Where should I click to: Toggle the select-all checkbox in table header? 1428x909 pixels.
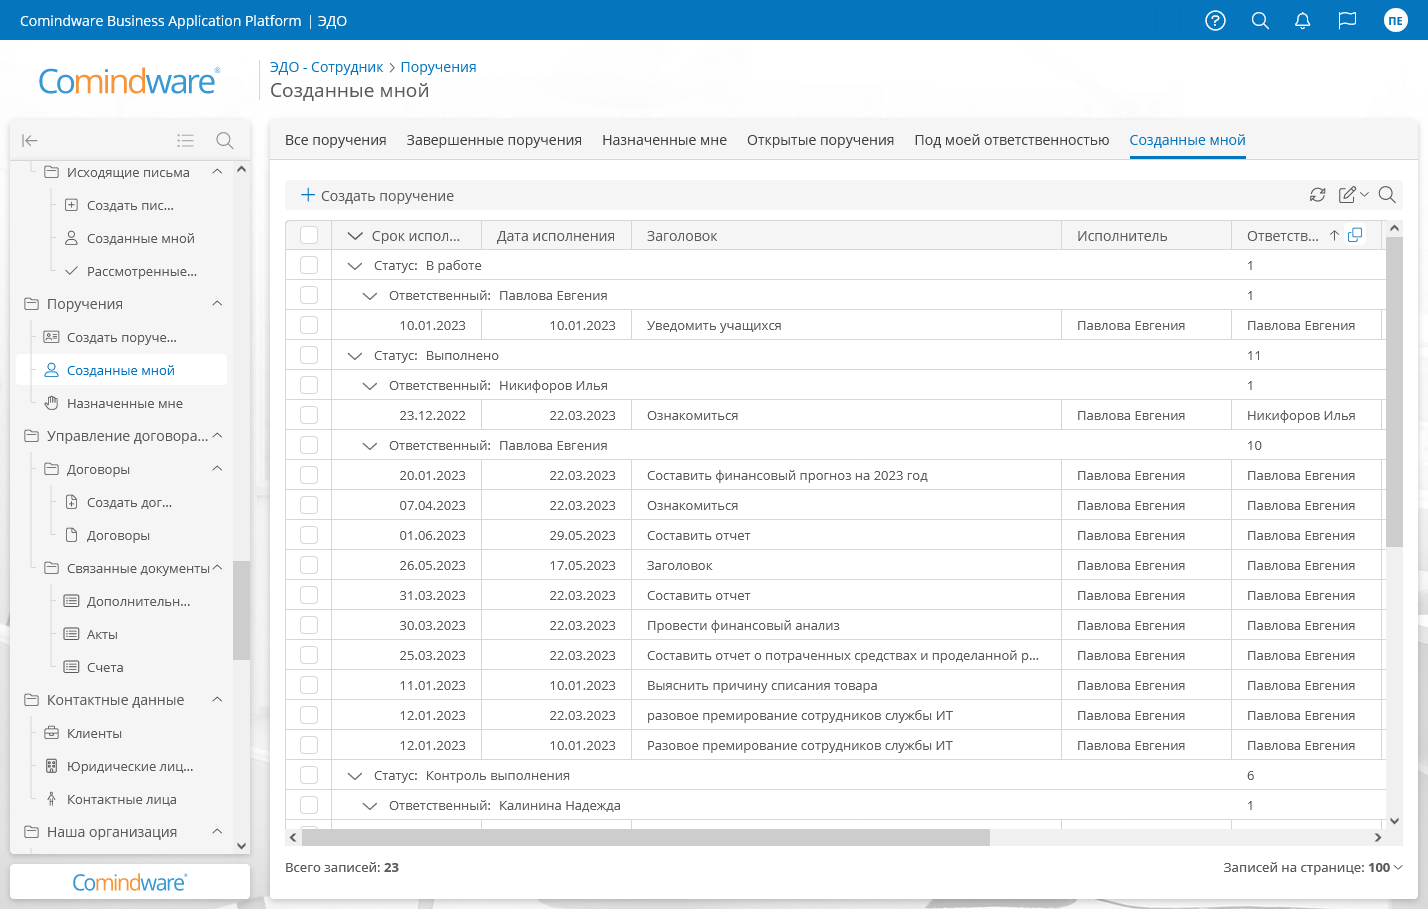coord(309,235)
